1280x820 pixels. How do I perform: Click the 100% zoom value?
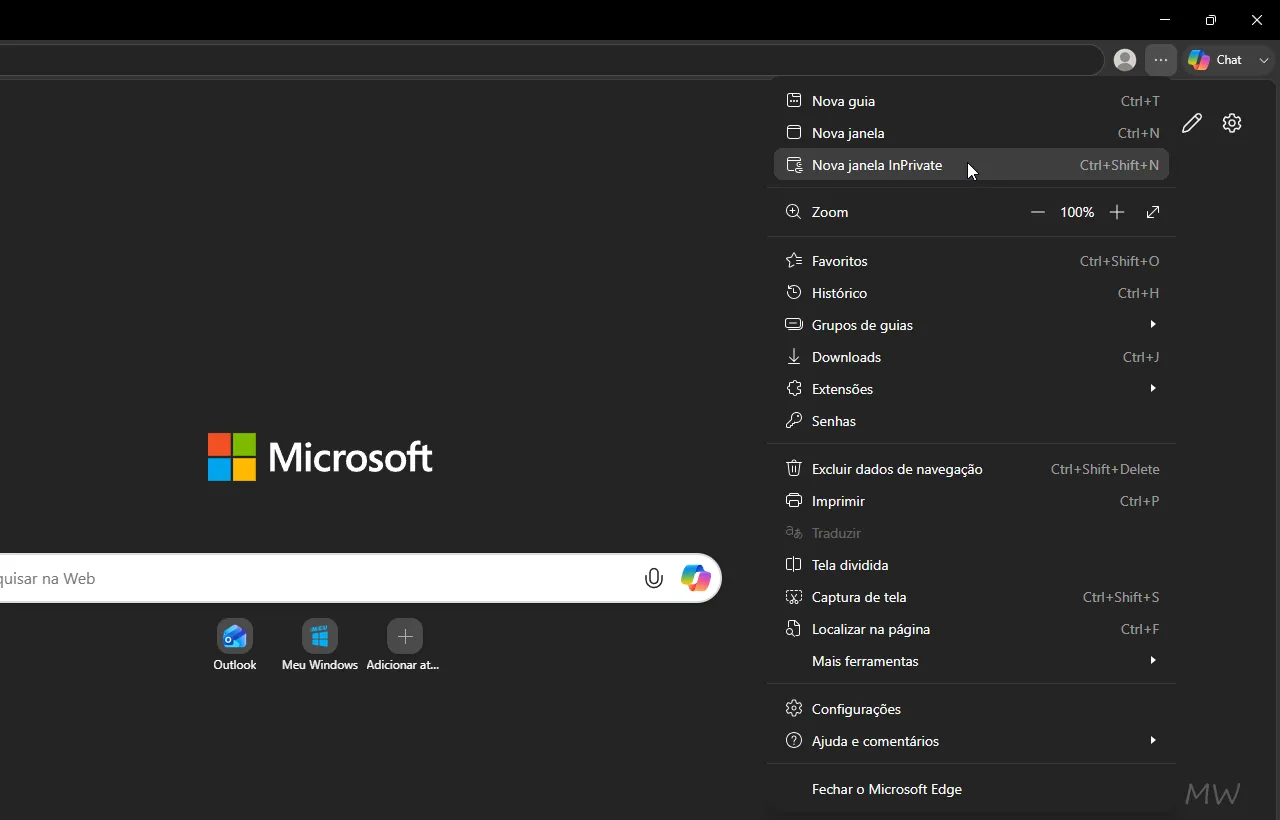coord(1077,212)
